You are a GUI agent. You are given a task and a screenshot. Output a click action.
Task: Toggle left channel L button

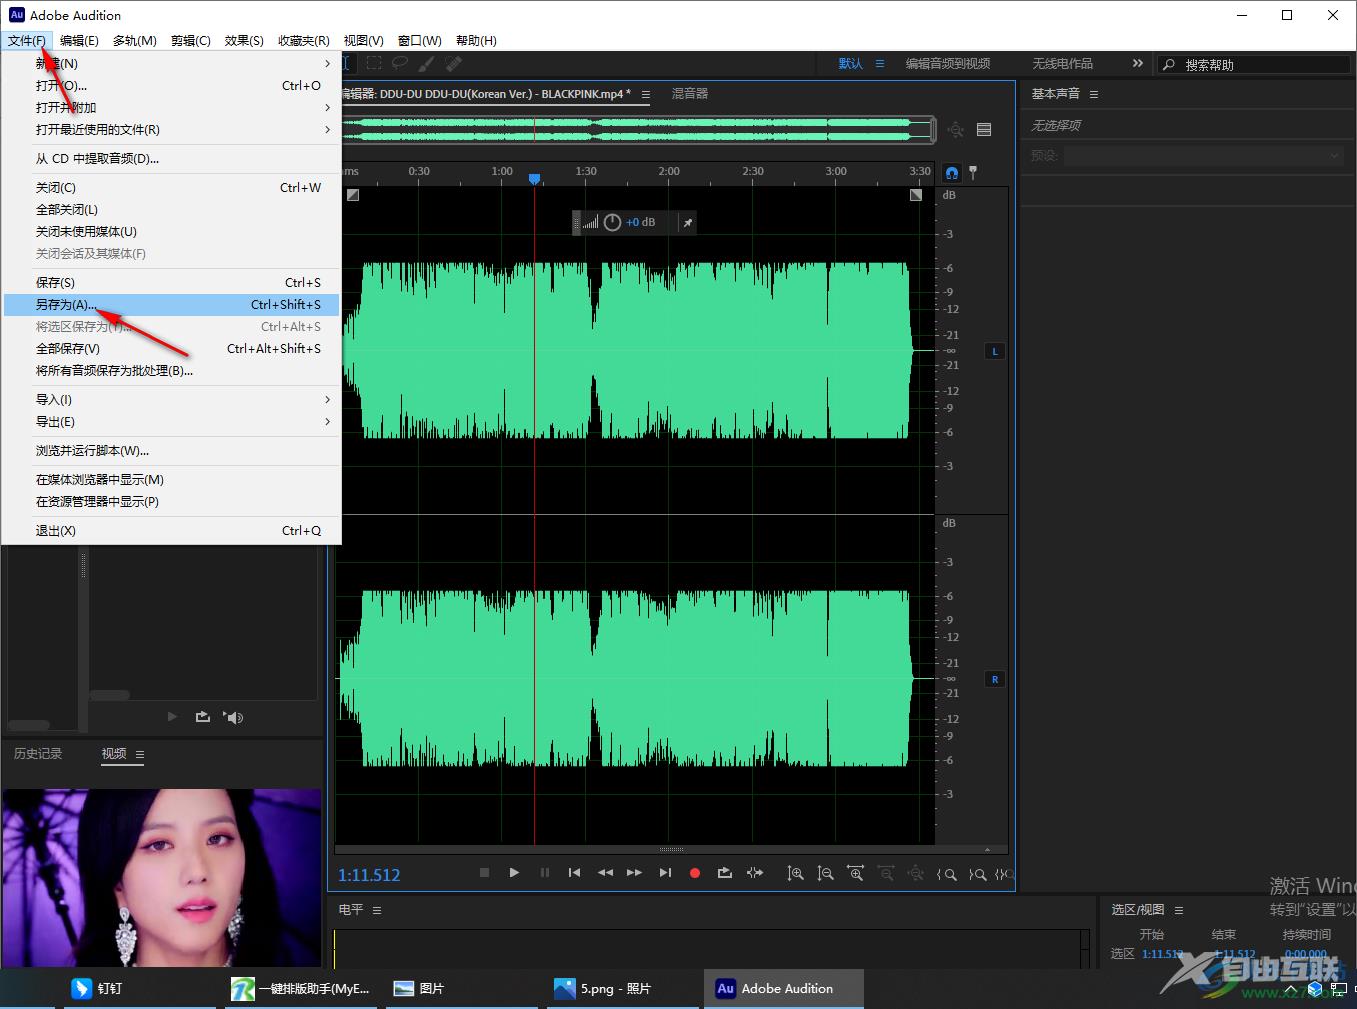(994, 351)
